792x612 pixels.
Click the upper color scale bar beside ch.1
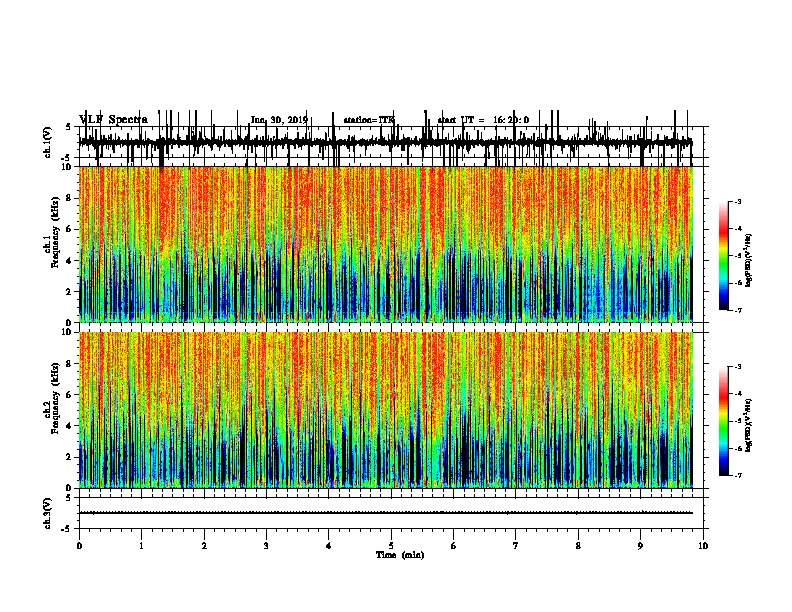tap(724, 256)
